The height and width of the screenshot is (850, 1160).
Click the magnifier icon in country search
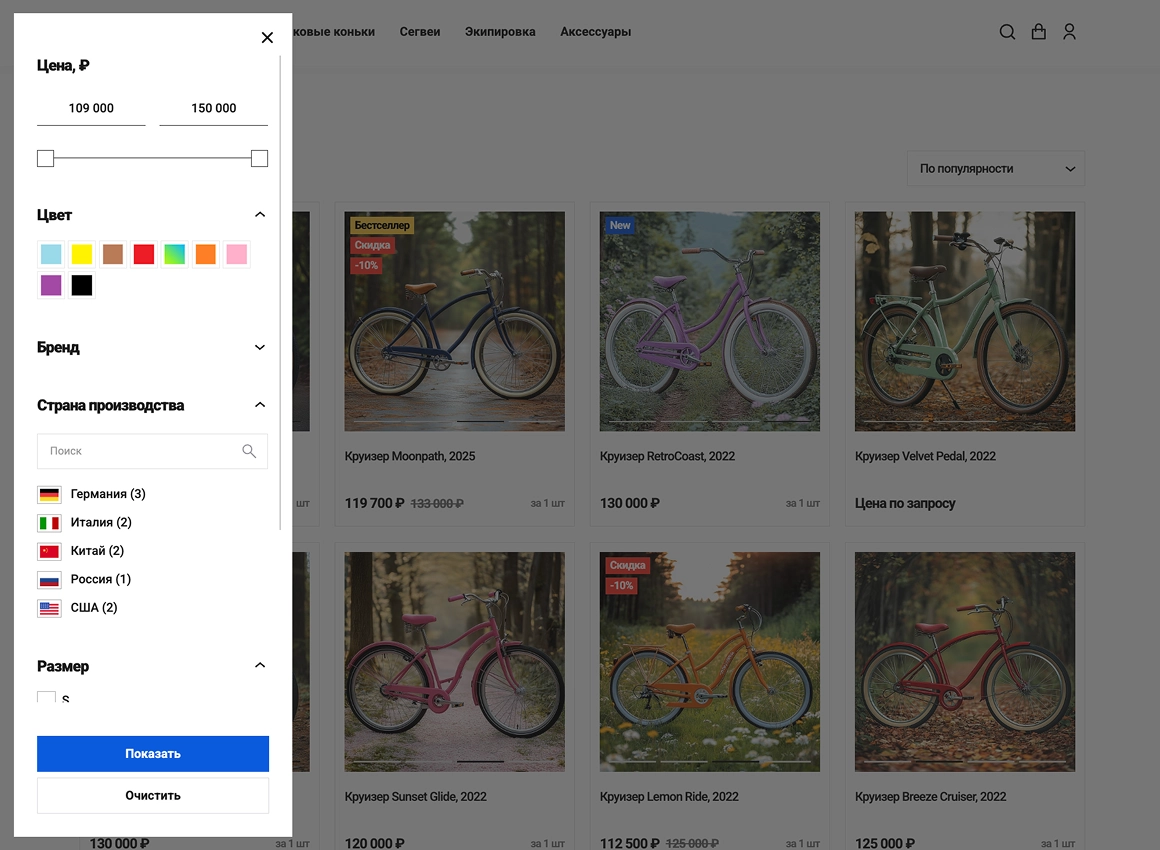249,451
